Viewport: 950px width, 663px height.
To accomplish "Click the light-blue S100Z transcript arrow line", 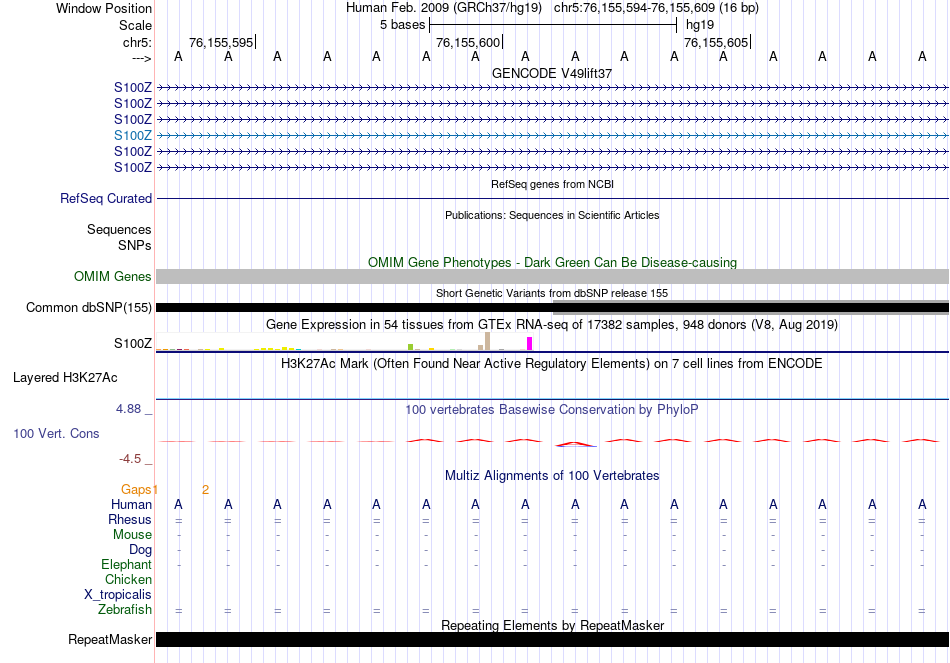I will (552, 136).
